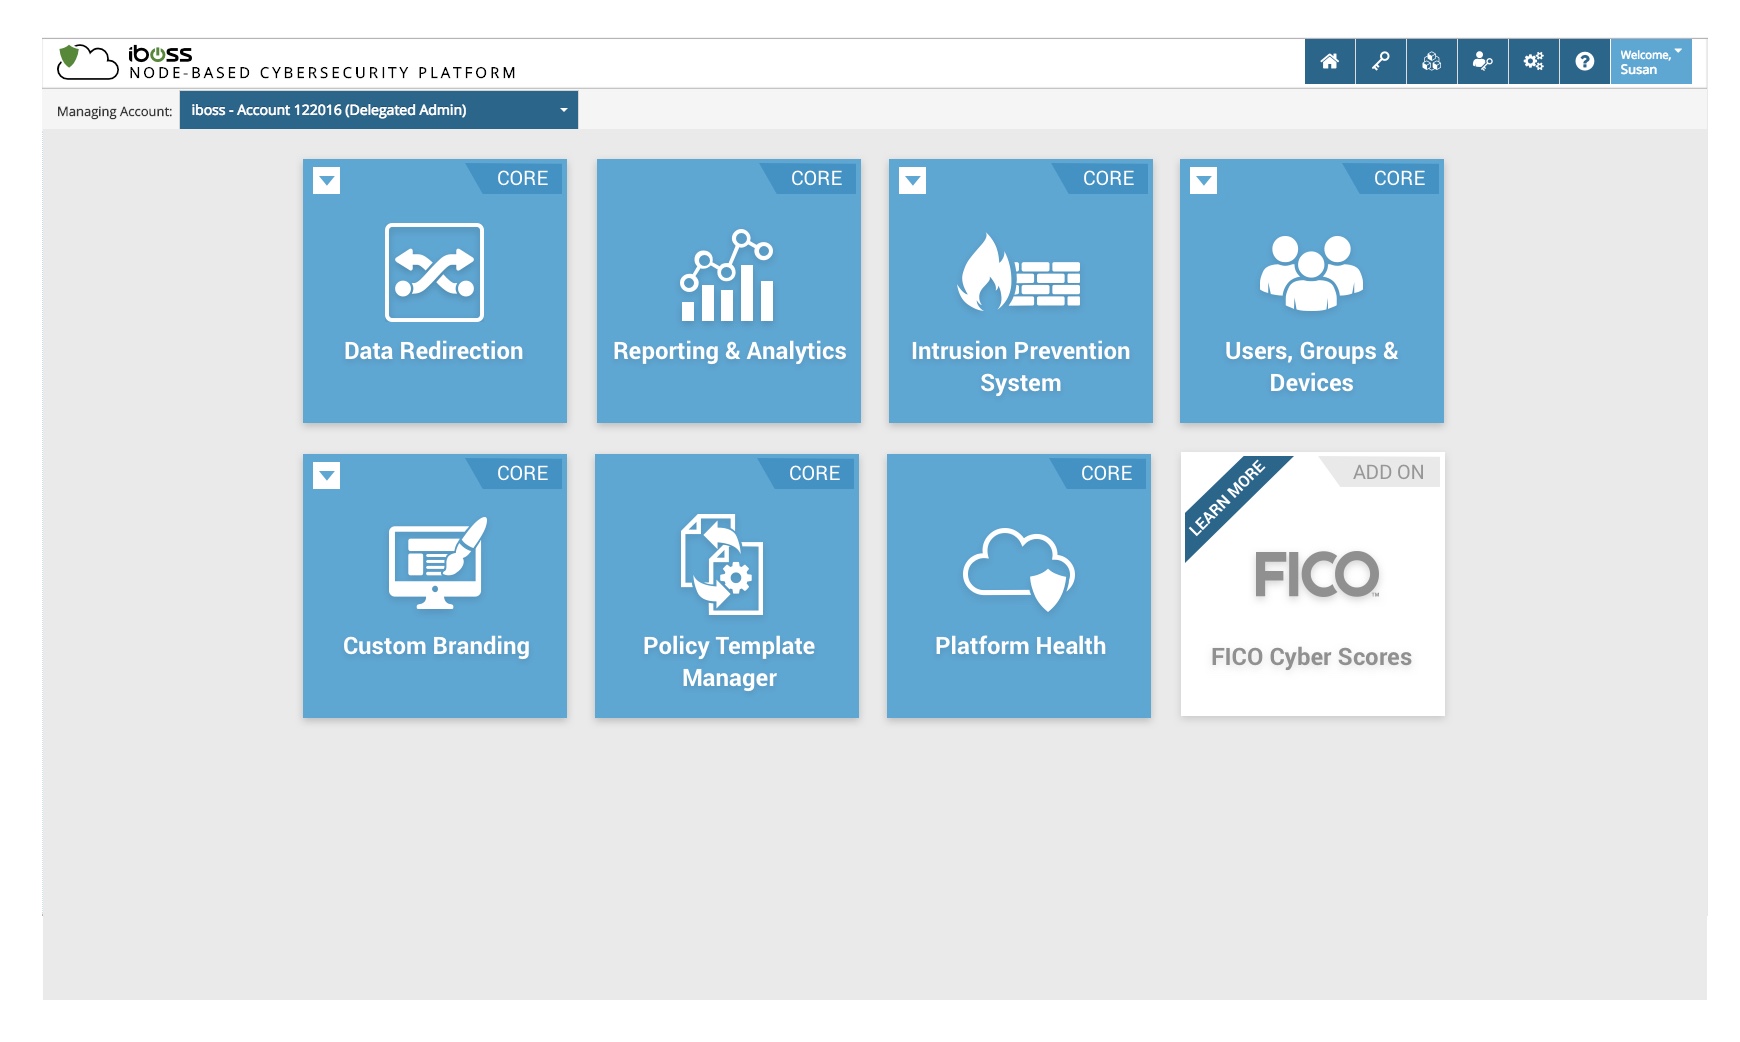
Task: Open the Custom Branding monitor-brush icon
Action: click(437, 563)
